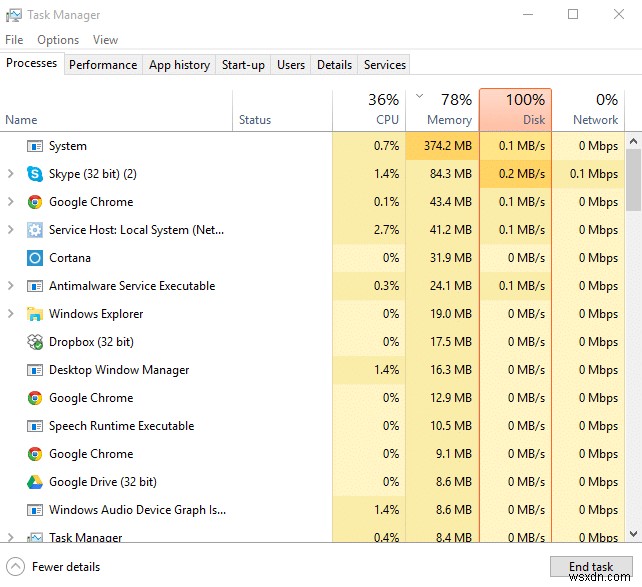Sort by the Network column header
This screenshot has height=587, width=642.
[x=588, y=110]
